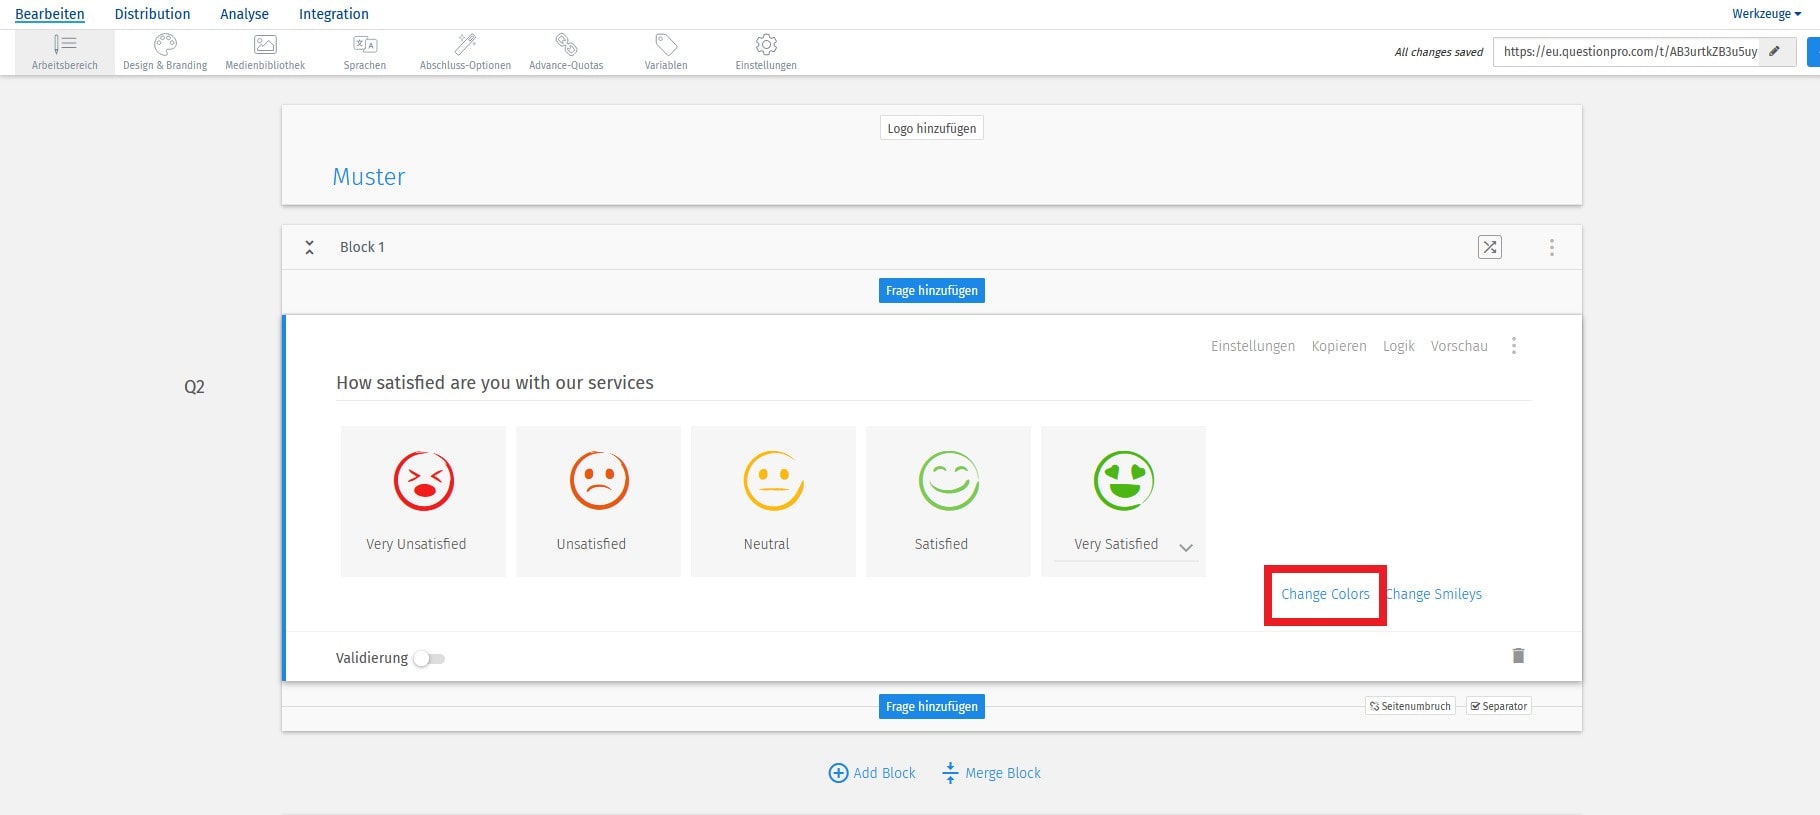Click the Muster survey title
Image resolution: width=1820 pixels, height=815 pixels.
click(x=369, y=177)
